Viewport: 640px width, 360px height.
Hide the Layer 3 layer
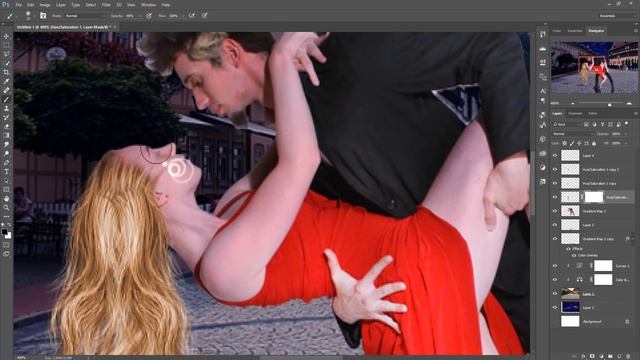coord(555,225)
